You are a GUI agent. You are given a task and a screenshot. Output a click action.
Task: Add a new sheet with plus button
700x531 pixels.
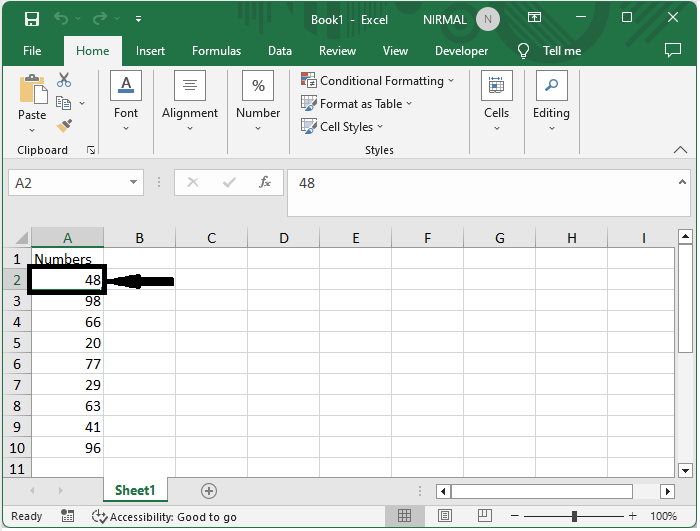209,491
